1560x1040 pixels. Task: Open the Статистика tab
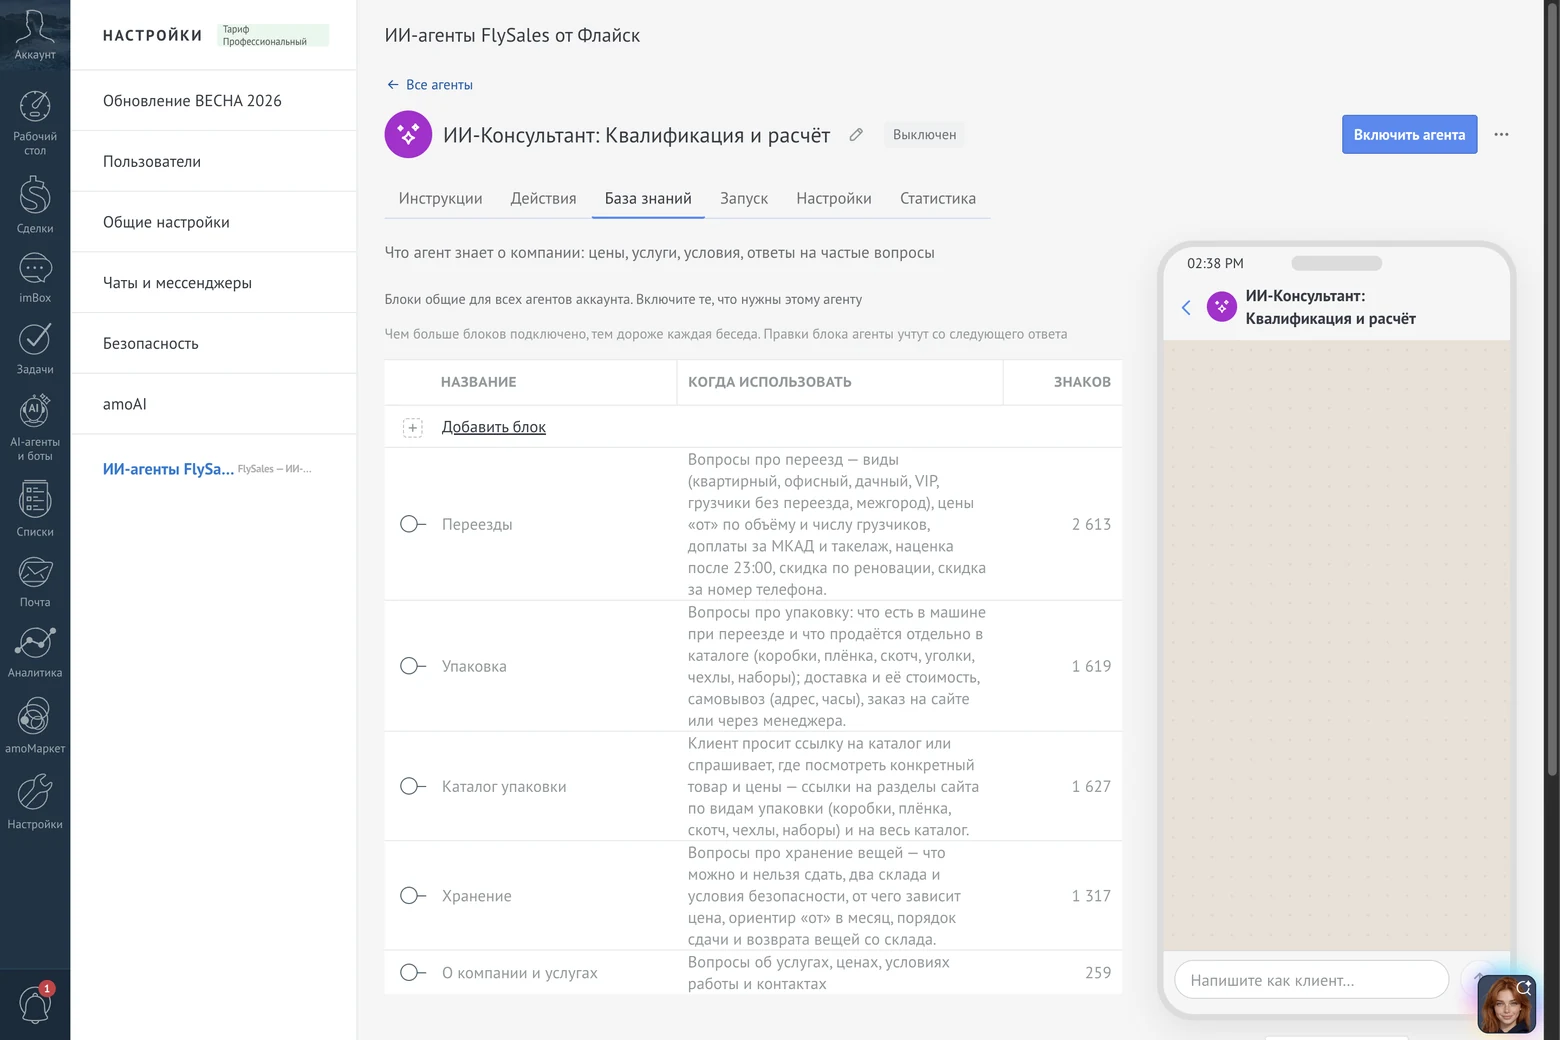tap(938, 198)
